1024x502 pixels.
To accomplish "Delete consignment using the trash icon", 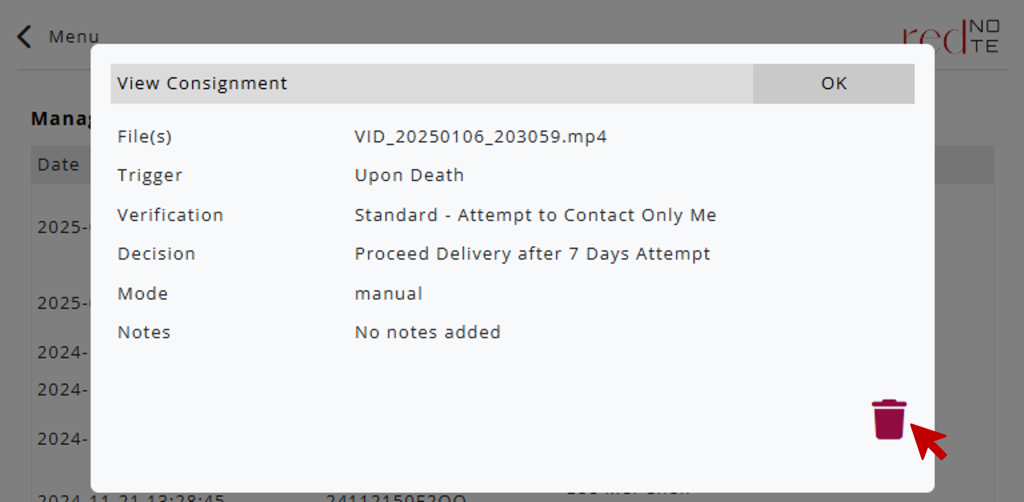I will (889, 419).
